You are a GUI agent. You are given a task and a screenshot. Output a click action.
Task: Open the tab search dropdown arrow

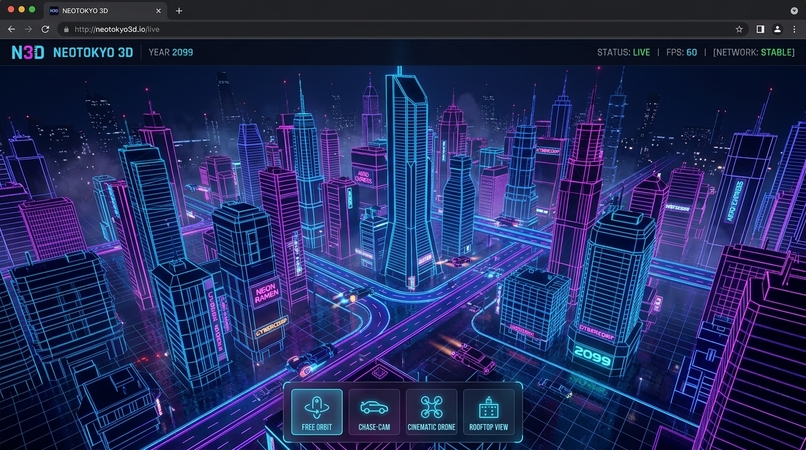click(794, 10)
